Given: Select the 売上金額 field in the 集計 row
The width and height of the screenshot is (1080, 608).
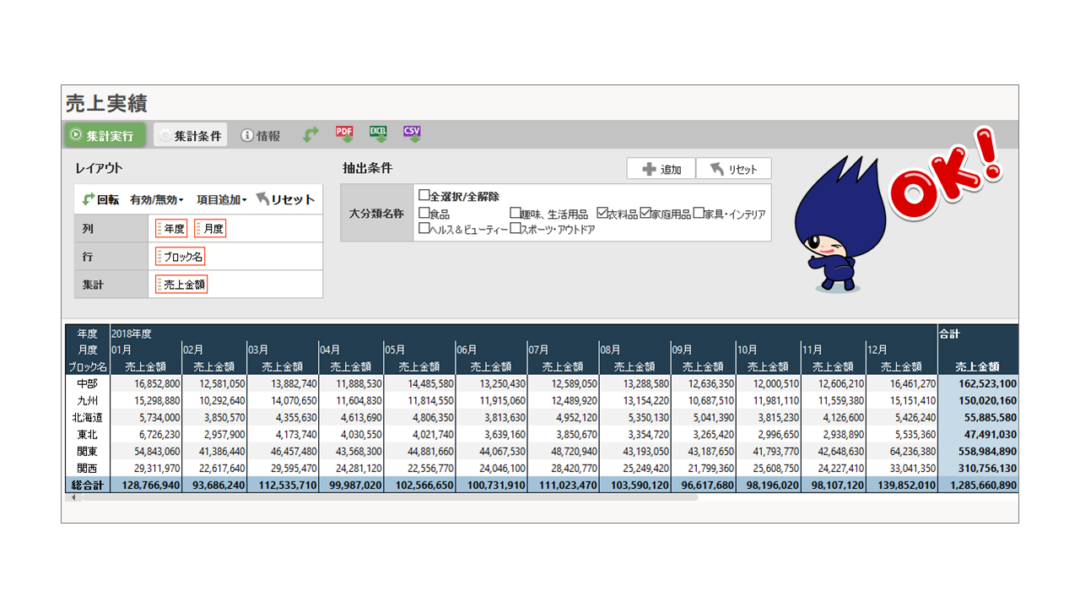Looking at the screenshot, I should tap(182, 285).
